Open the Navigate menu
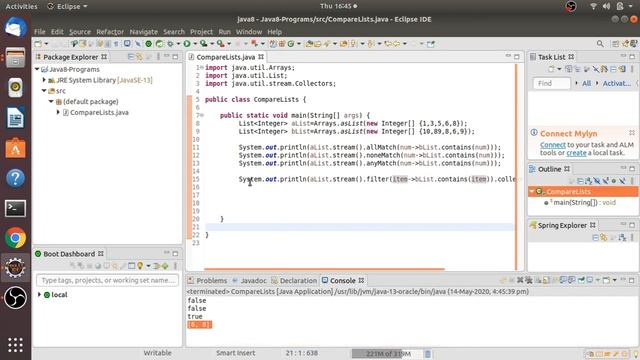The image size is (640, 360). pos(143,32)
